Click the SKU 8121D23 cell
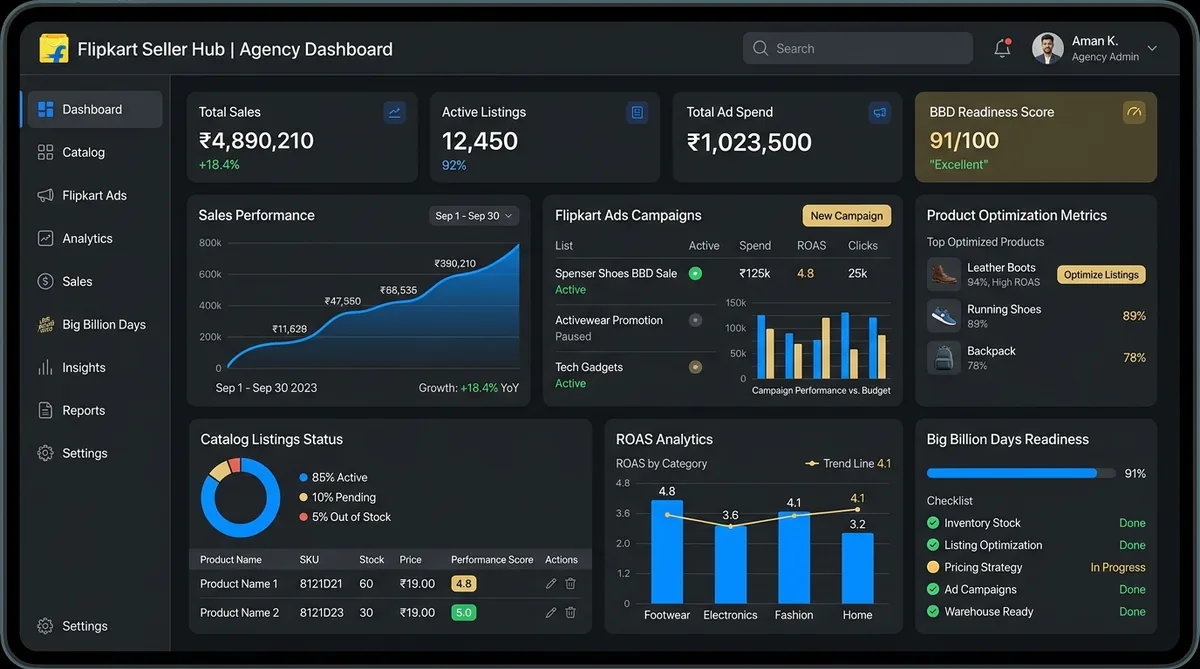Screen dimensions: 1200x669 coord(321,612)
